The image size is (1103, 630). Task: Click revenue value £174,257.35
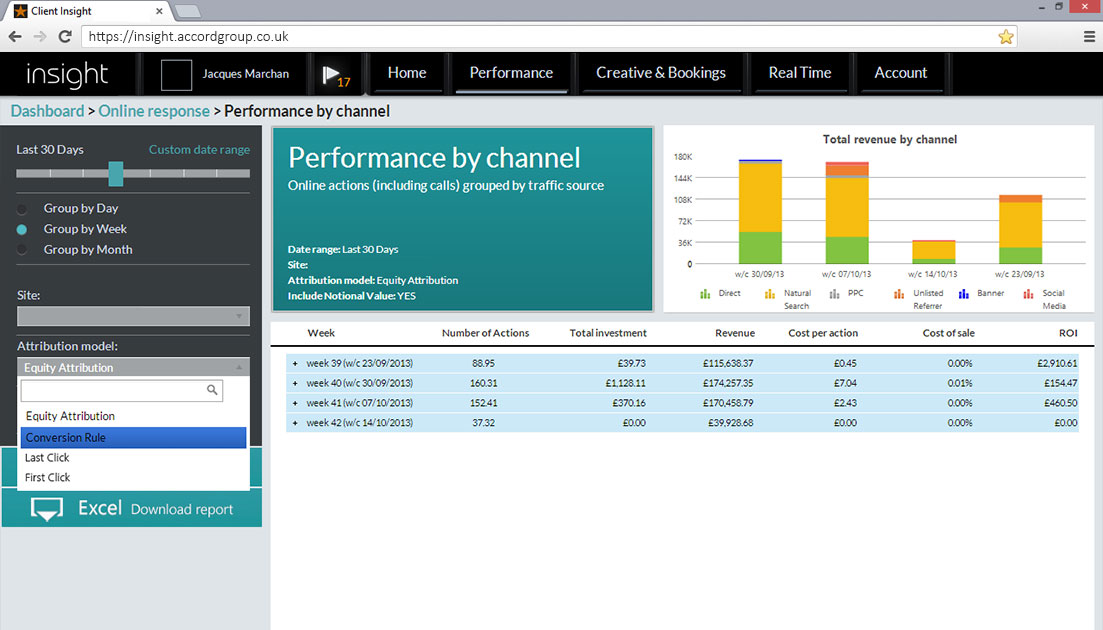click(728, 383)
